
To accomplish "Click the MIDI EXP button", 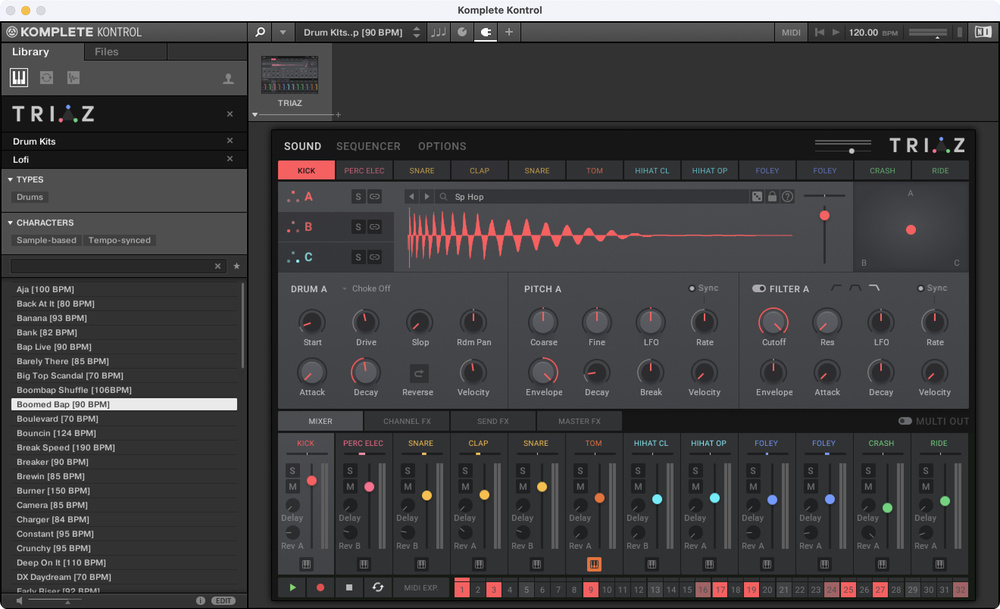I will pos(421,587).
